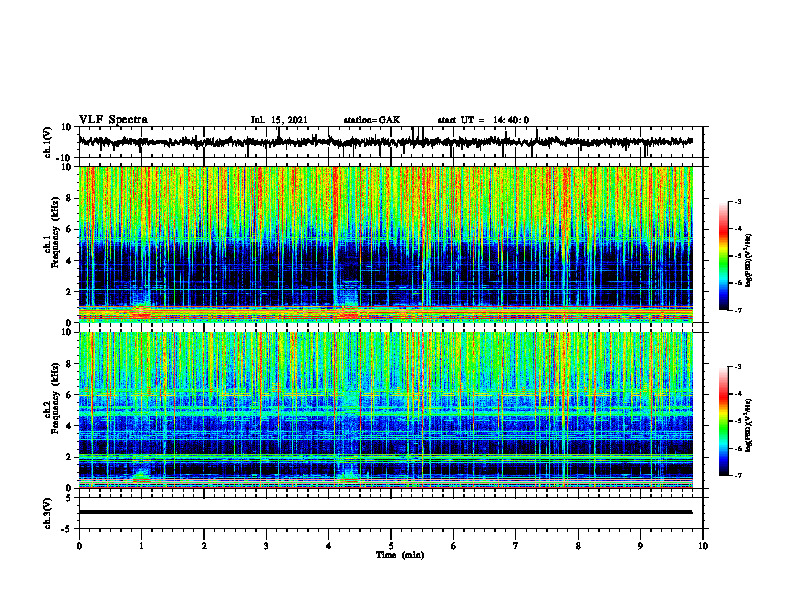Click the "ch.2 Frequency (kHz)" axis label
792x612 pixels.
coord(52,410)
